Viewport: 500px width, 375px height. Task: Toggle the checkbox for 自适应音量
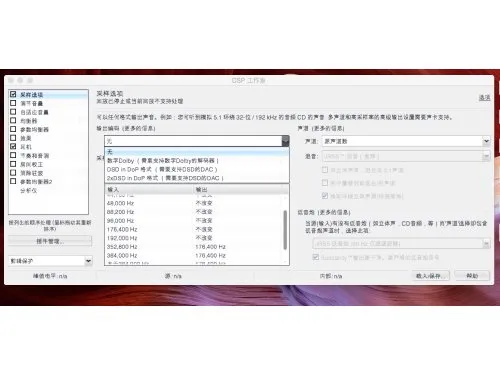pos(13,112)
